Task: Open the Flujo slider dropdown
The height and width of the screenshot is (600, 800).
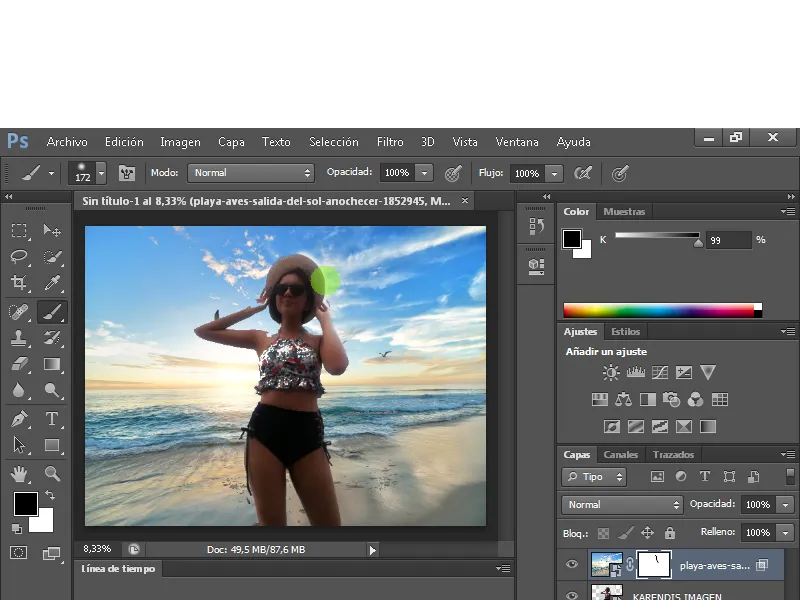Action: (x=554, y=173)
